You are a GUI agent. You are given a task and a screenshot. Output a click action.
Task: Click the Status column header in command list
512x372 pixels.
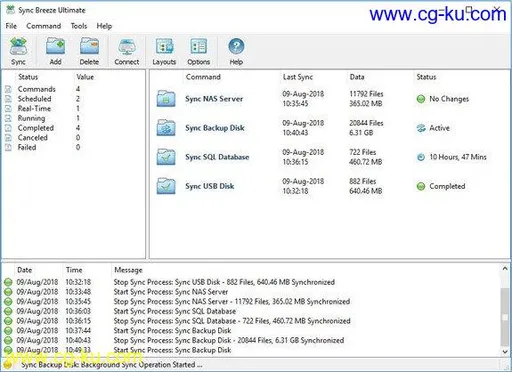click(x=426, y=77)
